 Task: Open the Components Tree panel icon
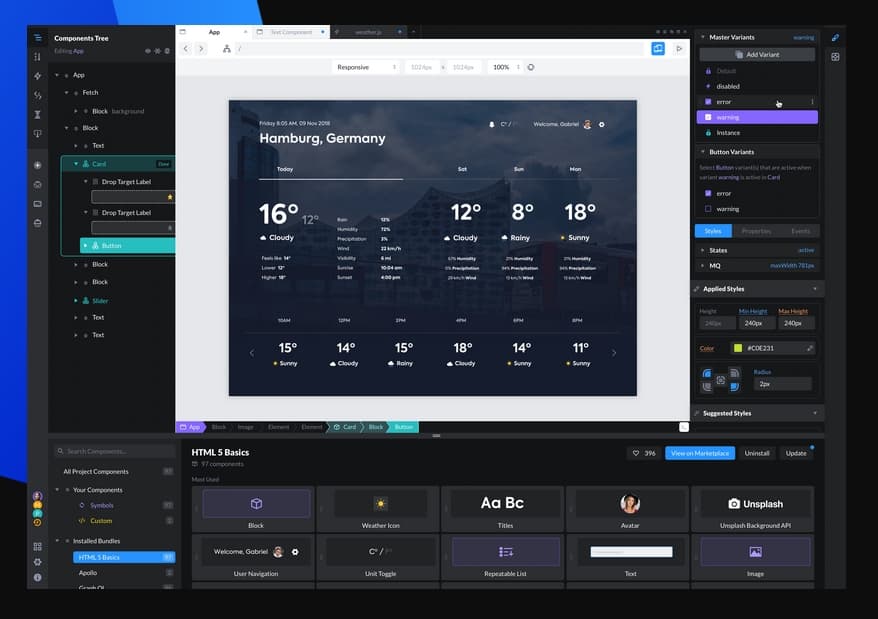38,38
